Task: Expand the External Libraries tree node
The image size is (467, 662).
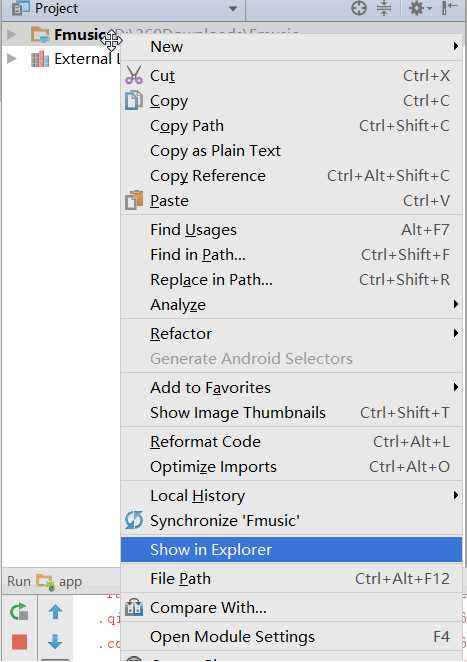Action: click(12, 59)
